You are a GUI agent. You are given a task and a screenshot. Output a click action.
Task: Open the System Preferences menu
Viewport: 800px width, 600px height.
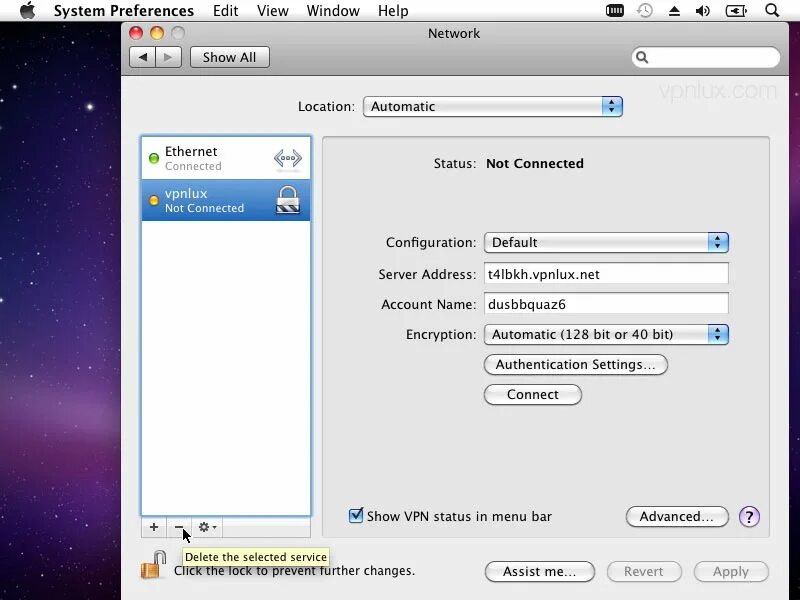pyautogui.click(x=124, y=11)
